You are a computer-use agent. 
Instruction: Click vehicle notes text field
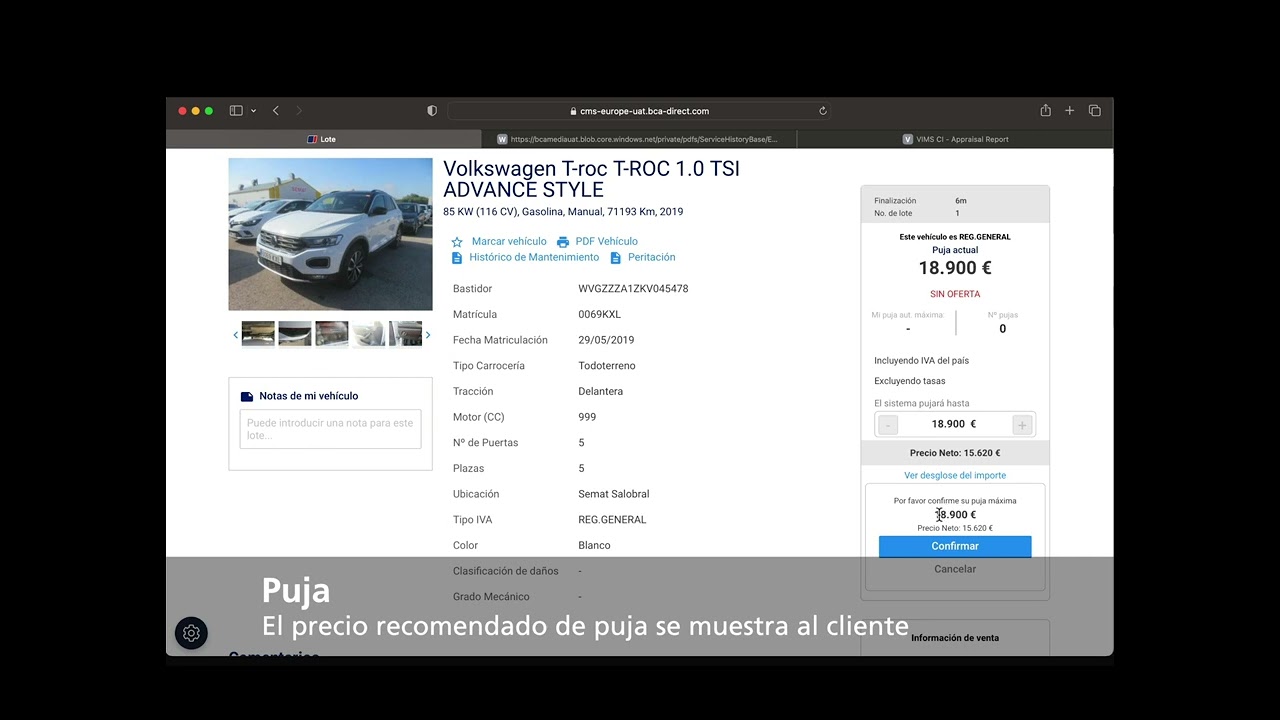tap(330, 429)
